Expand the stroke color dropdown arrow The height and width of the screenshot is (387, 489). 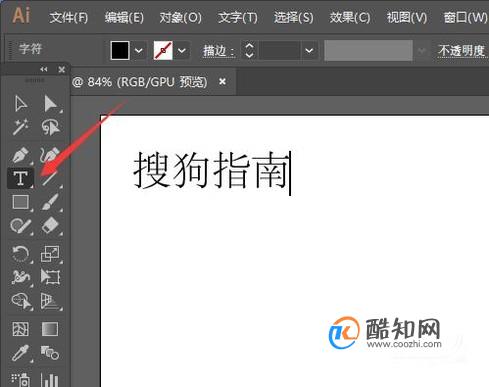click(182, 51)
